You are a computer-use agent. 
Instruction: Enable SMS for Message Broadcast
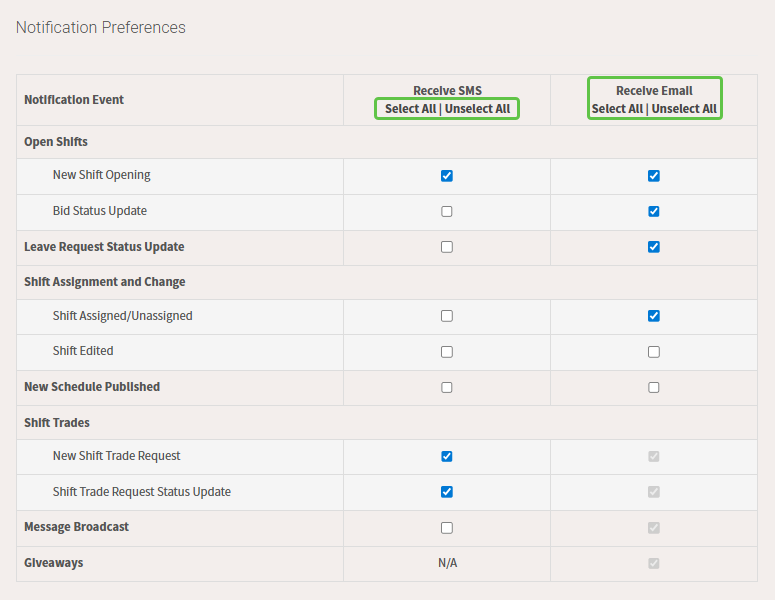point(447,528)
